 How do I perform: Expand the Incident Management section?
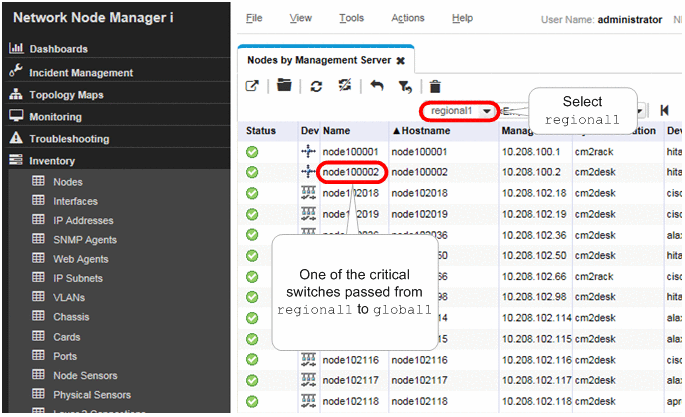(80, 72)
